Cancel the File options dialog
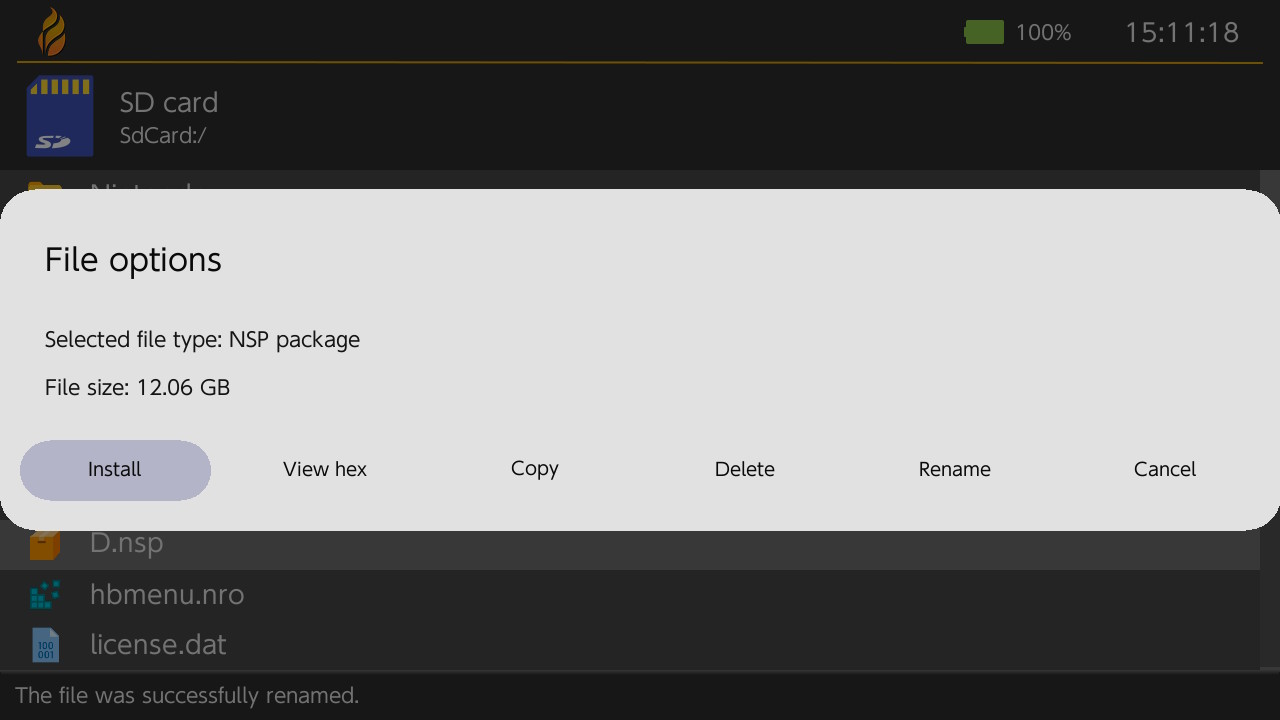The image size is (1280, 720). [x=1165, y=470]
